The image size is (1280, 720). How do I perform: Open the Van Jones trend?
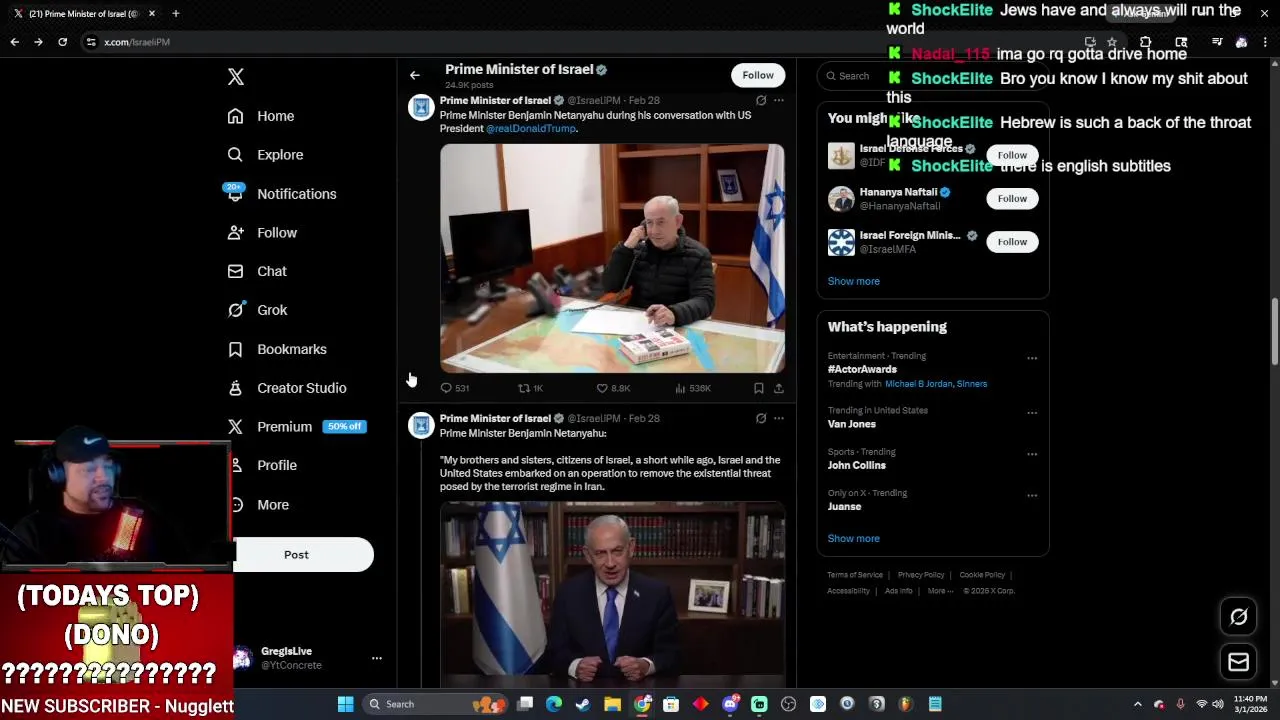tap(851, 424)
